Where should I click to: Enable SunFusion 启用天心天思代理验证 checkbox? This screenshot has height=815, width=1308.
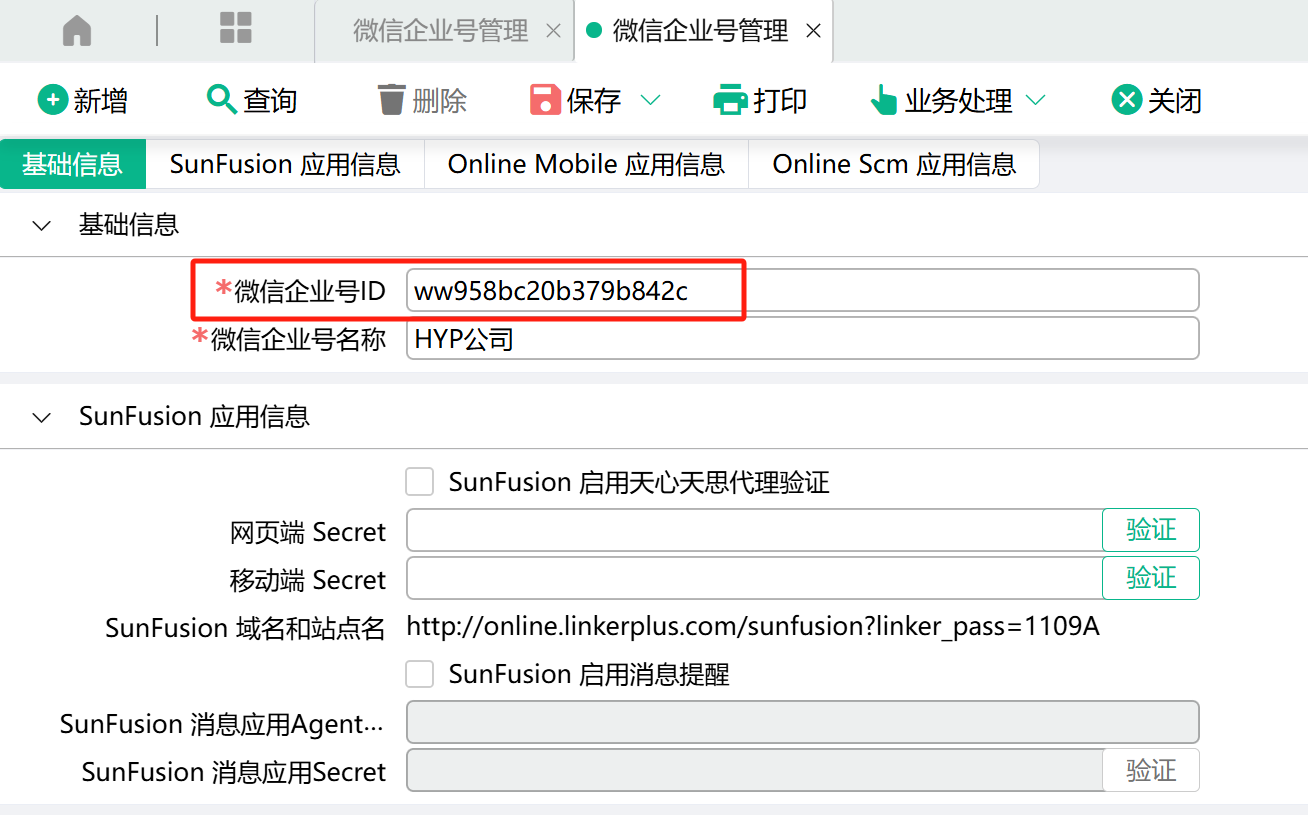click(420, 482)
